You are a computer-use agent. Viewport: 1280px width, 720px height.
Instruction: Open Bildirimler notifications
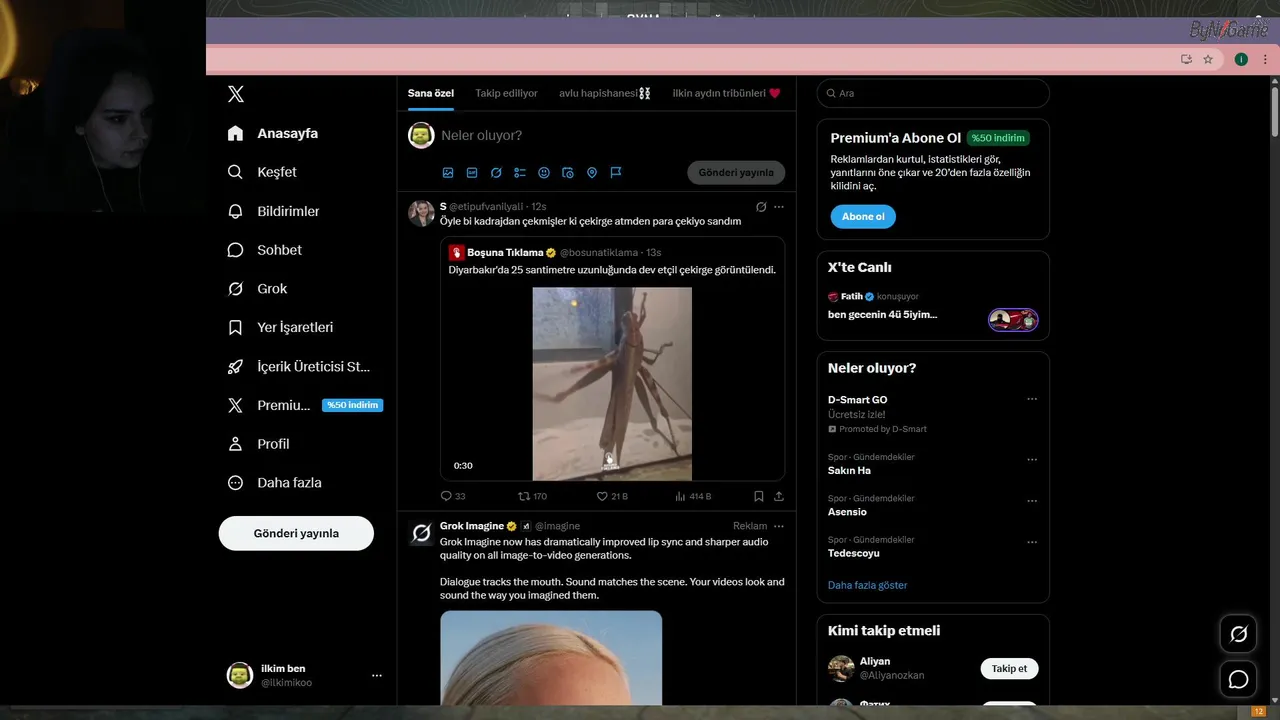(x=274, y=211)
